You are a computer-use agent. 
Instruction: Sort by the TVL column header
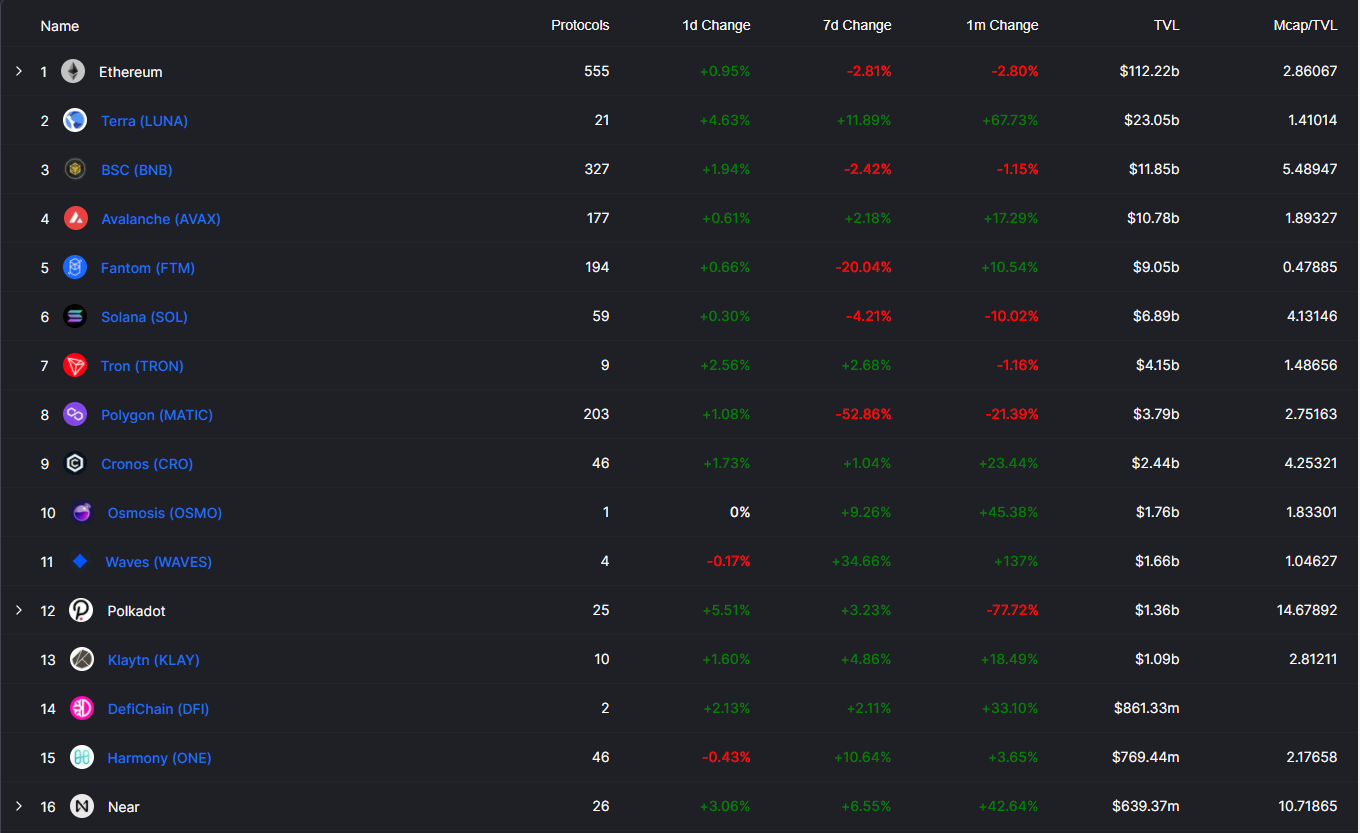pos(1166,25)
